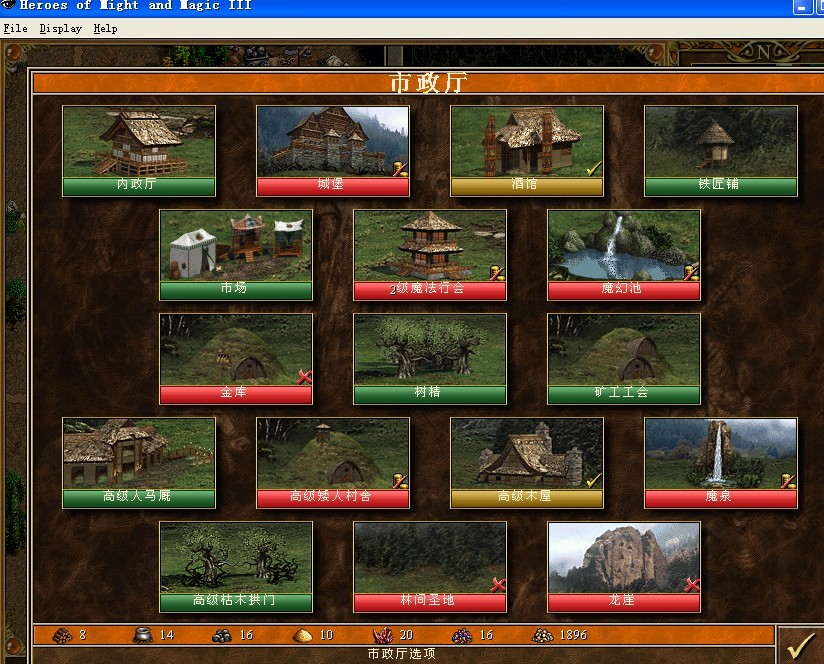Image resolution: width=824 pixels, height=664 pixels.
Task: Open the Help menu
Action: [106, 28]
